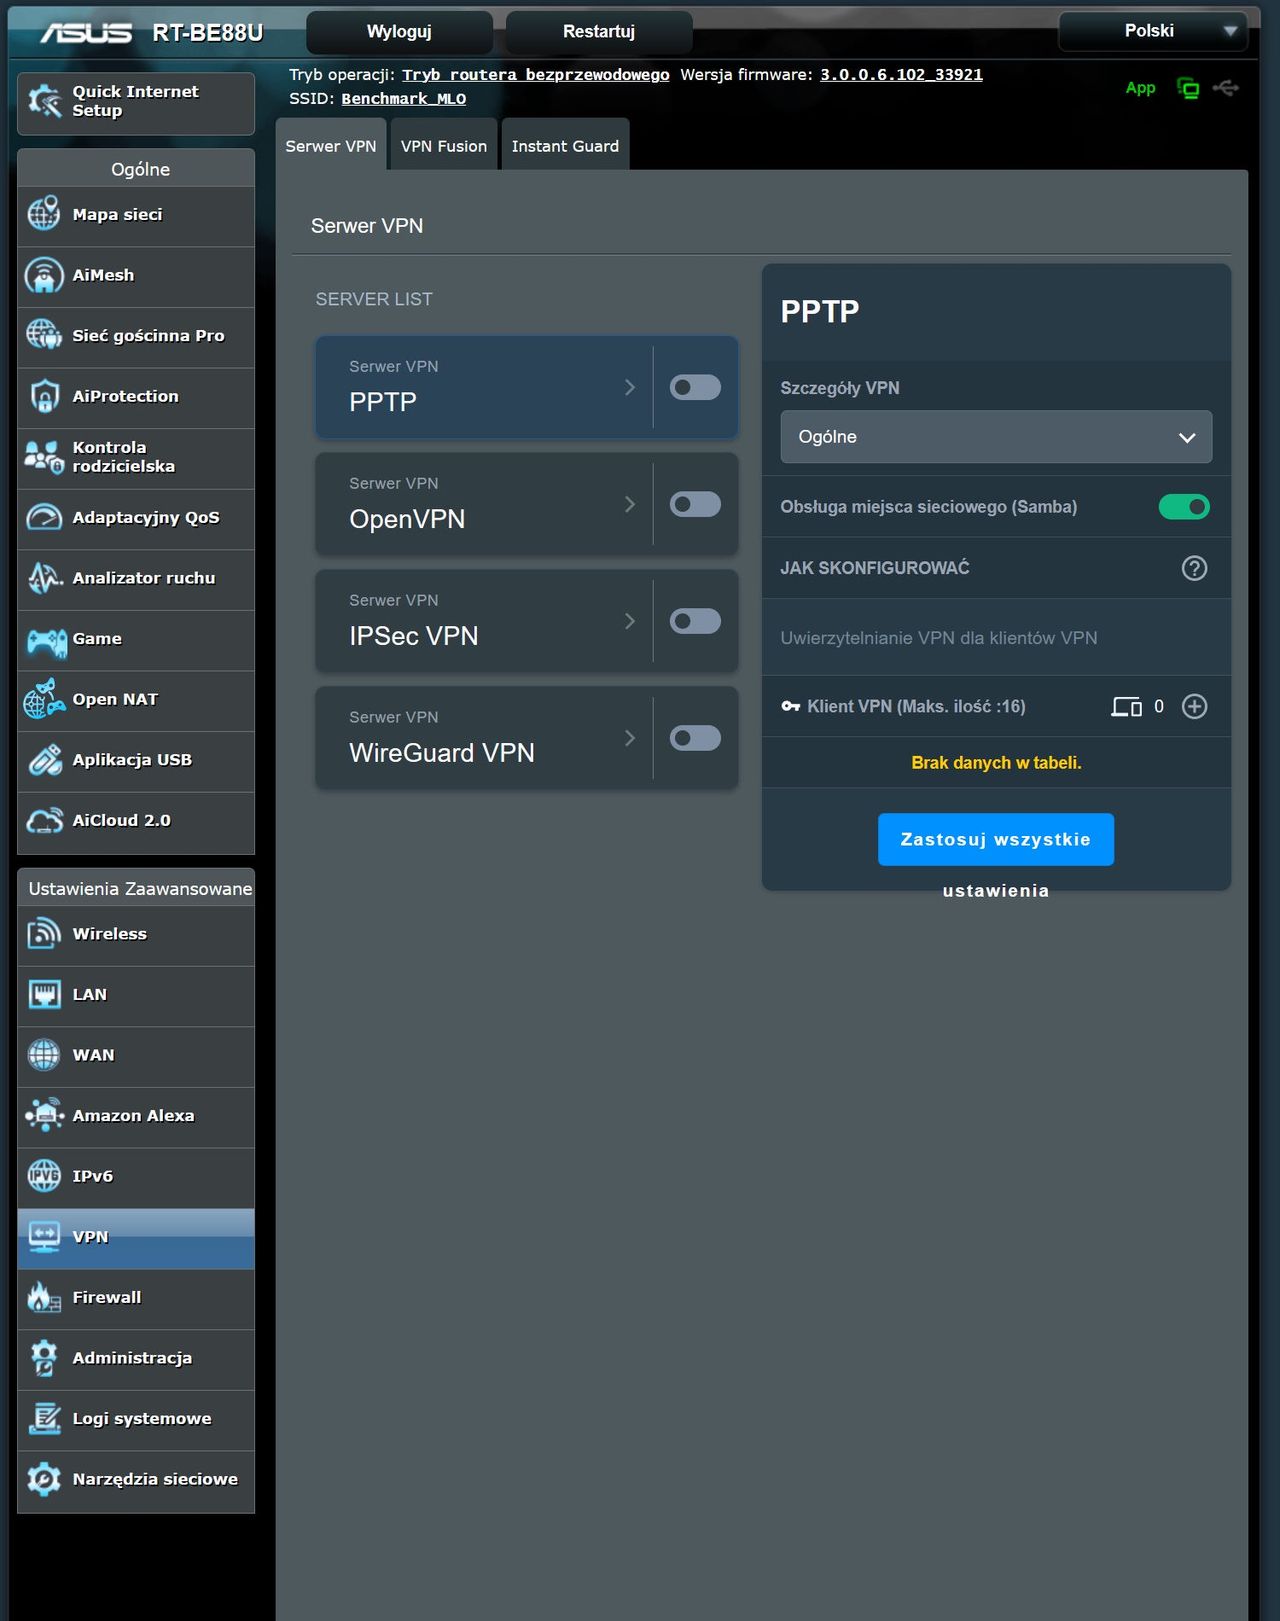Click the Logi systemowe icon

44,1419
